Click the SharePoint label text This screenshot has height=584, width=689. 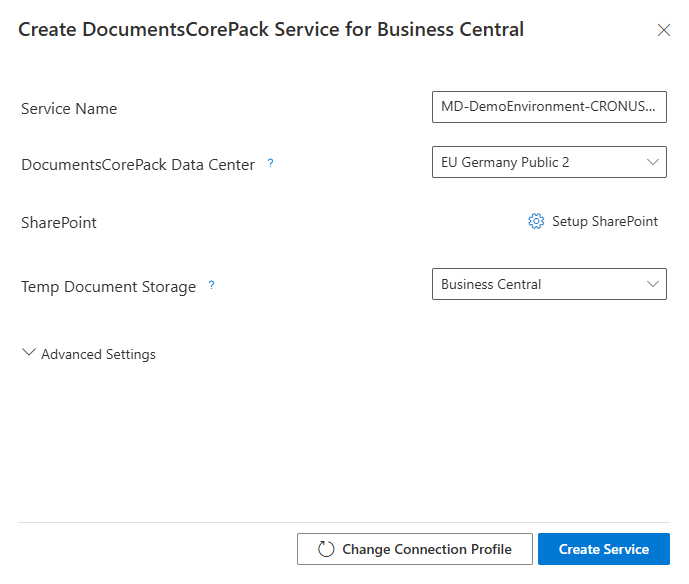(59, 223)
